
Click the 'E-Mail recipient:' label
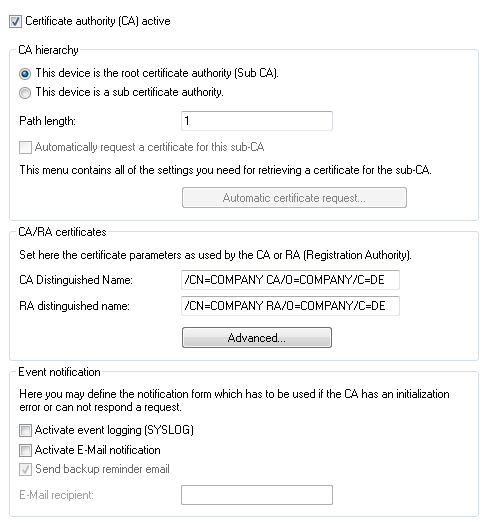pyautogui.click(x=56, y=495)
